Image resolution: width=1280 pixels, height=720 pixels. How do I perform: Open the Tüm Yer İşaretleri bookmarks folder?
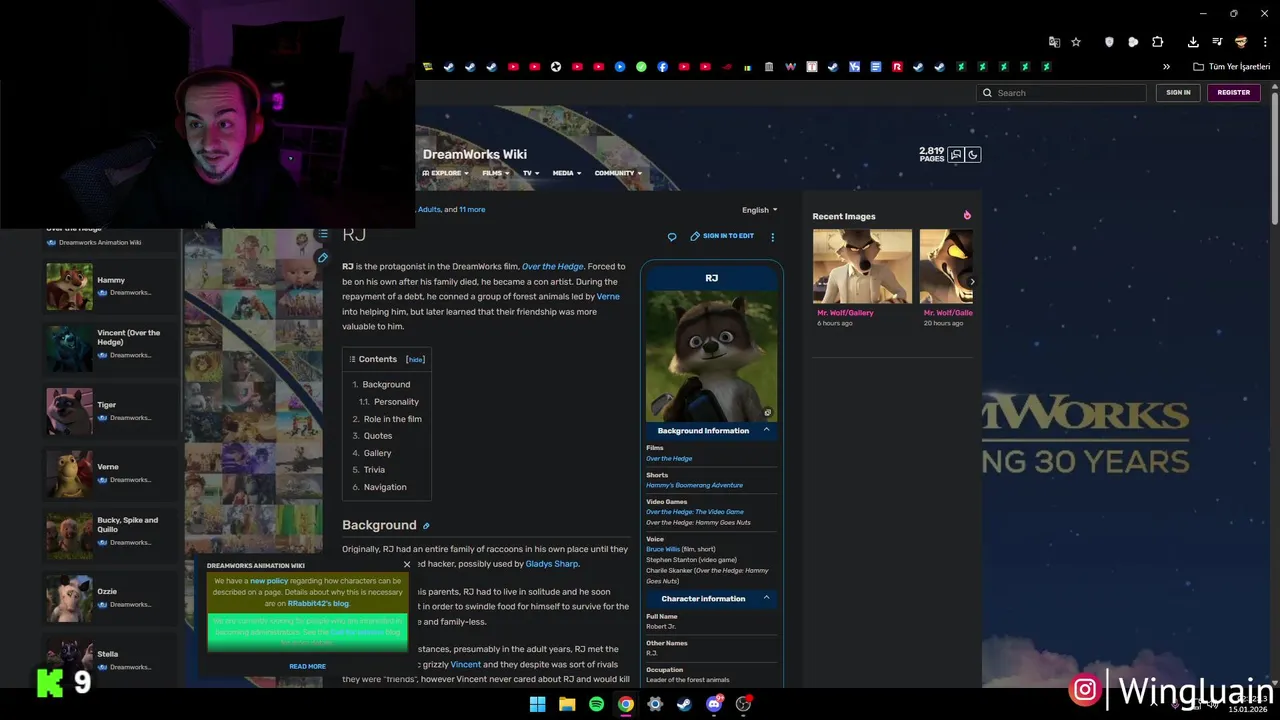click(x=1232, y=67)
